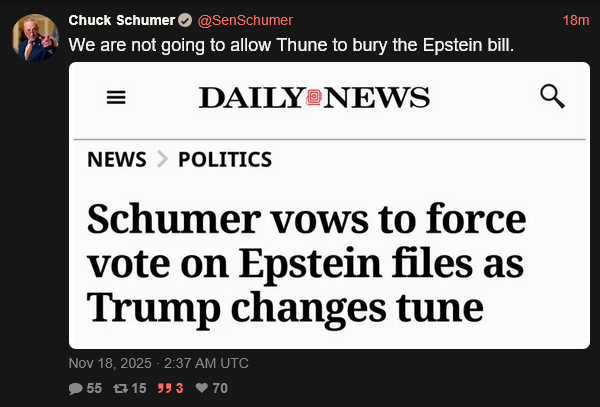Like the post with the heart icon

coord(202,388)
